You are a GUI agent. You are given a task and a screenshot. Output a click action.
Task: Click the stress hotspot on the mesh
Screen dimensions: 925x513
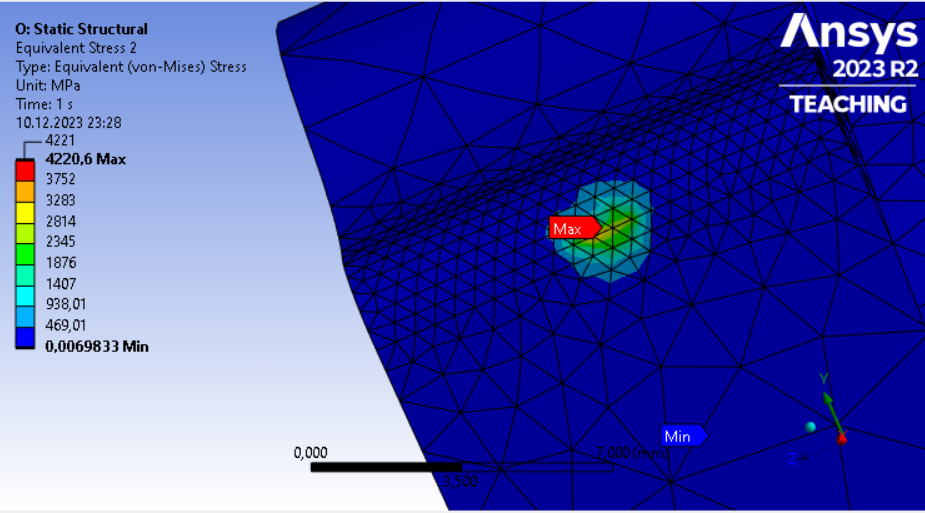618,225
